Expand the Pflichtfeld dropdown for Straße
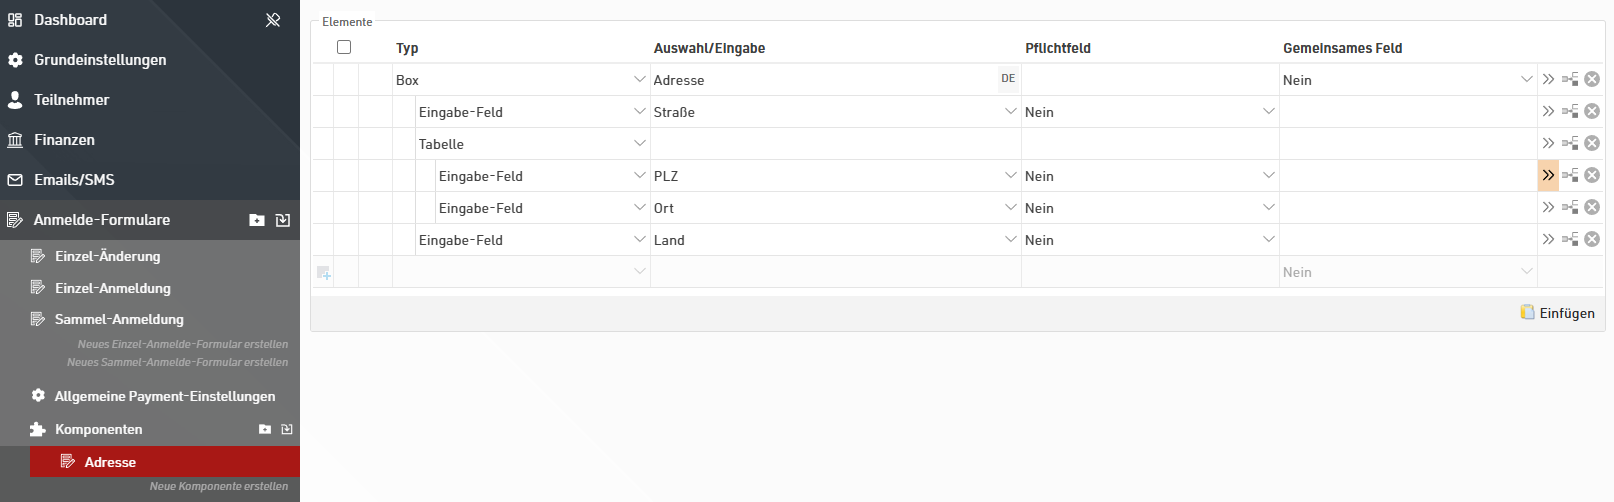Image resolution: width=1614 pixels, height=502 pixels. click(1268, 111)
